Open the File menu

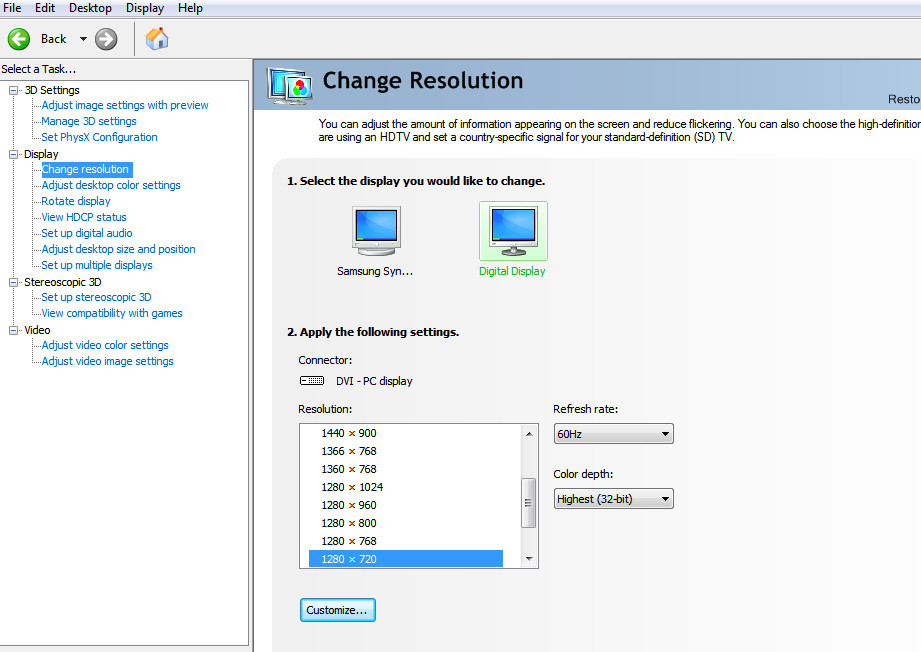point(12,8)
